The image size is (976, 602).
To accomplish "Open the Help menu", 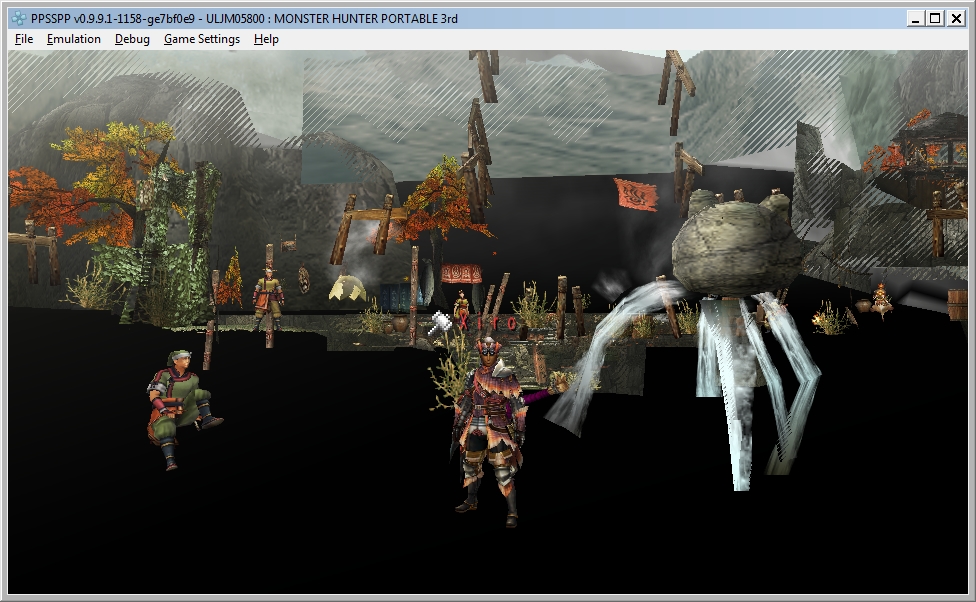I will click(x=266, y=39).
